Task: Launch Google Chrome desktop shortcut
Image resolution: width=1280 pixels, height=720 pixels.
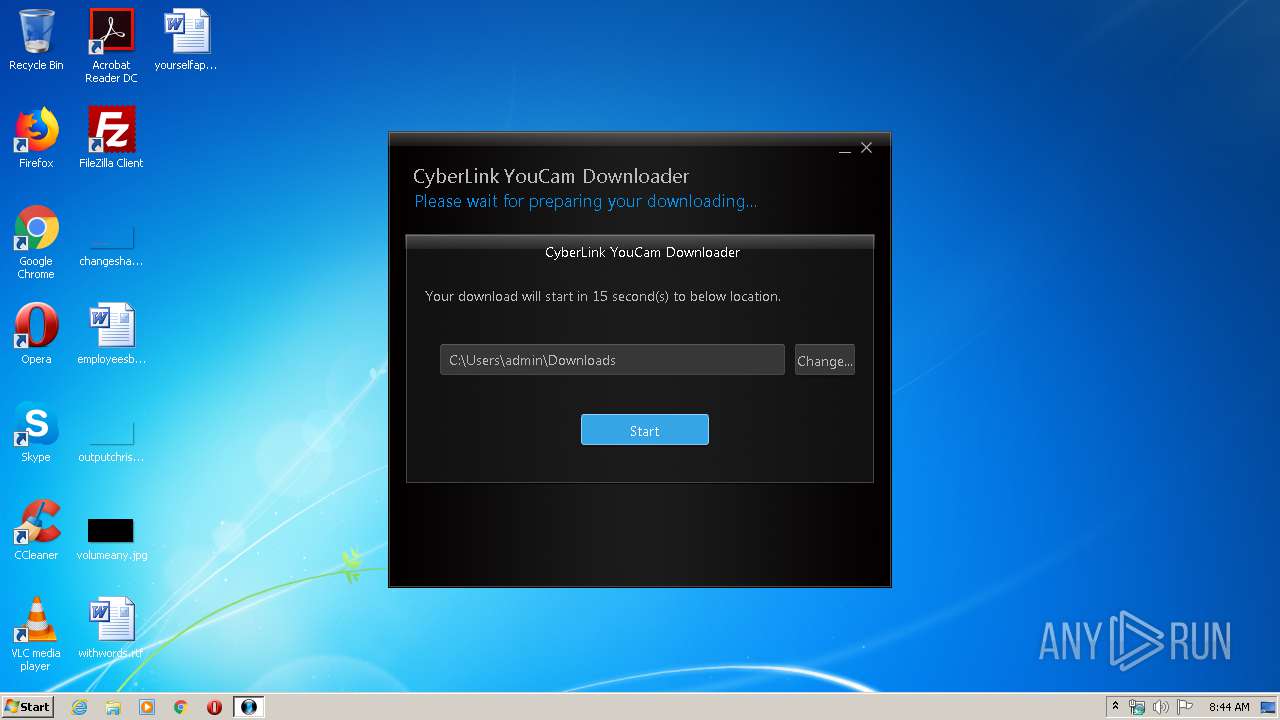Action: pos(36,242)
